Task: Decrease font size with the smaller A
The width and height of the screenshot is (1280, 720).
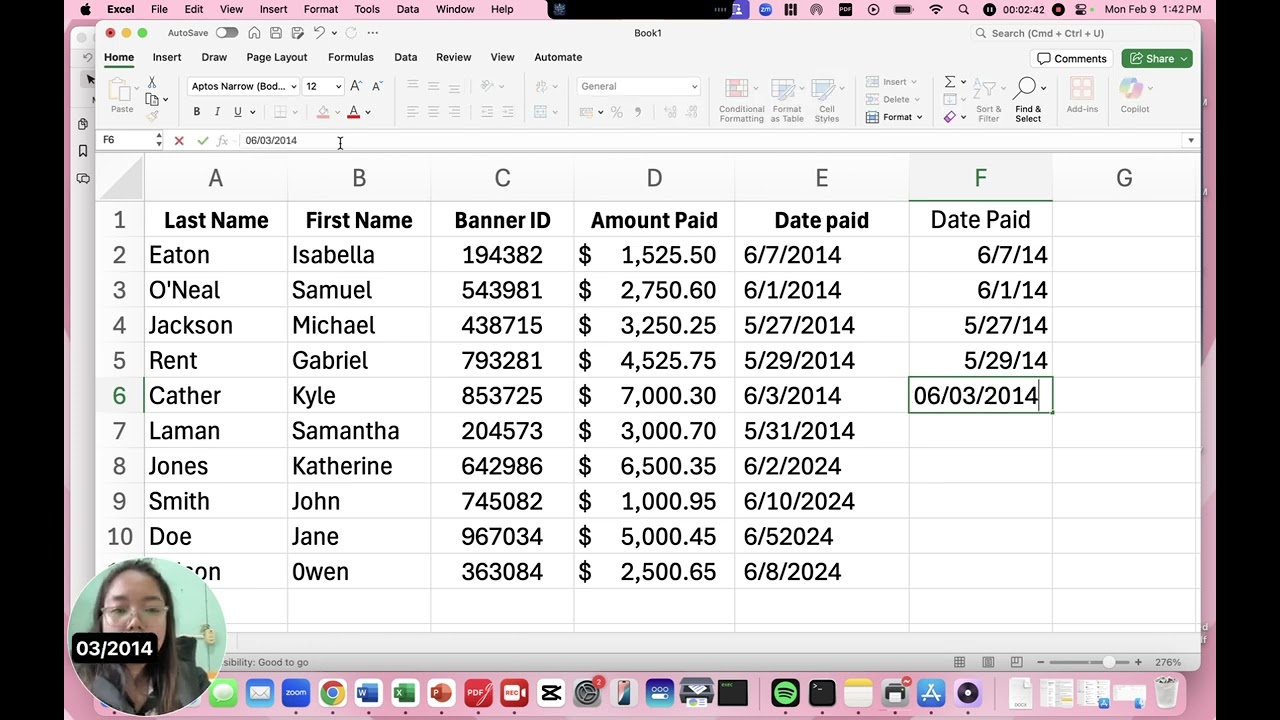Action: (x=376, y=86)
